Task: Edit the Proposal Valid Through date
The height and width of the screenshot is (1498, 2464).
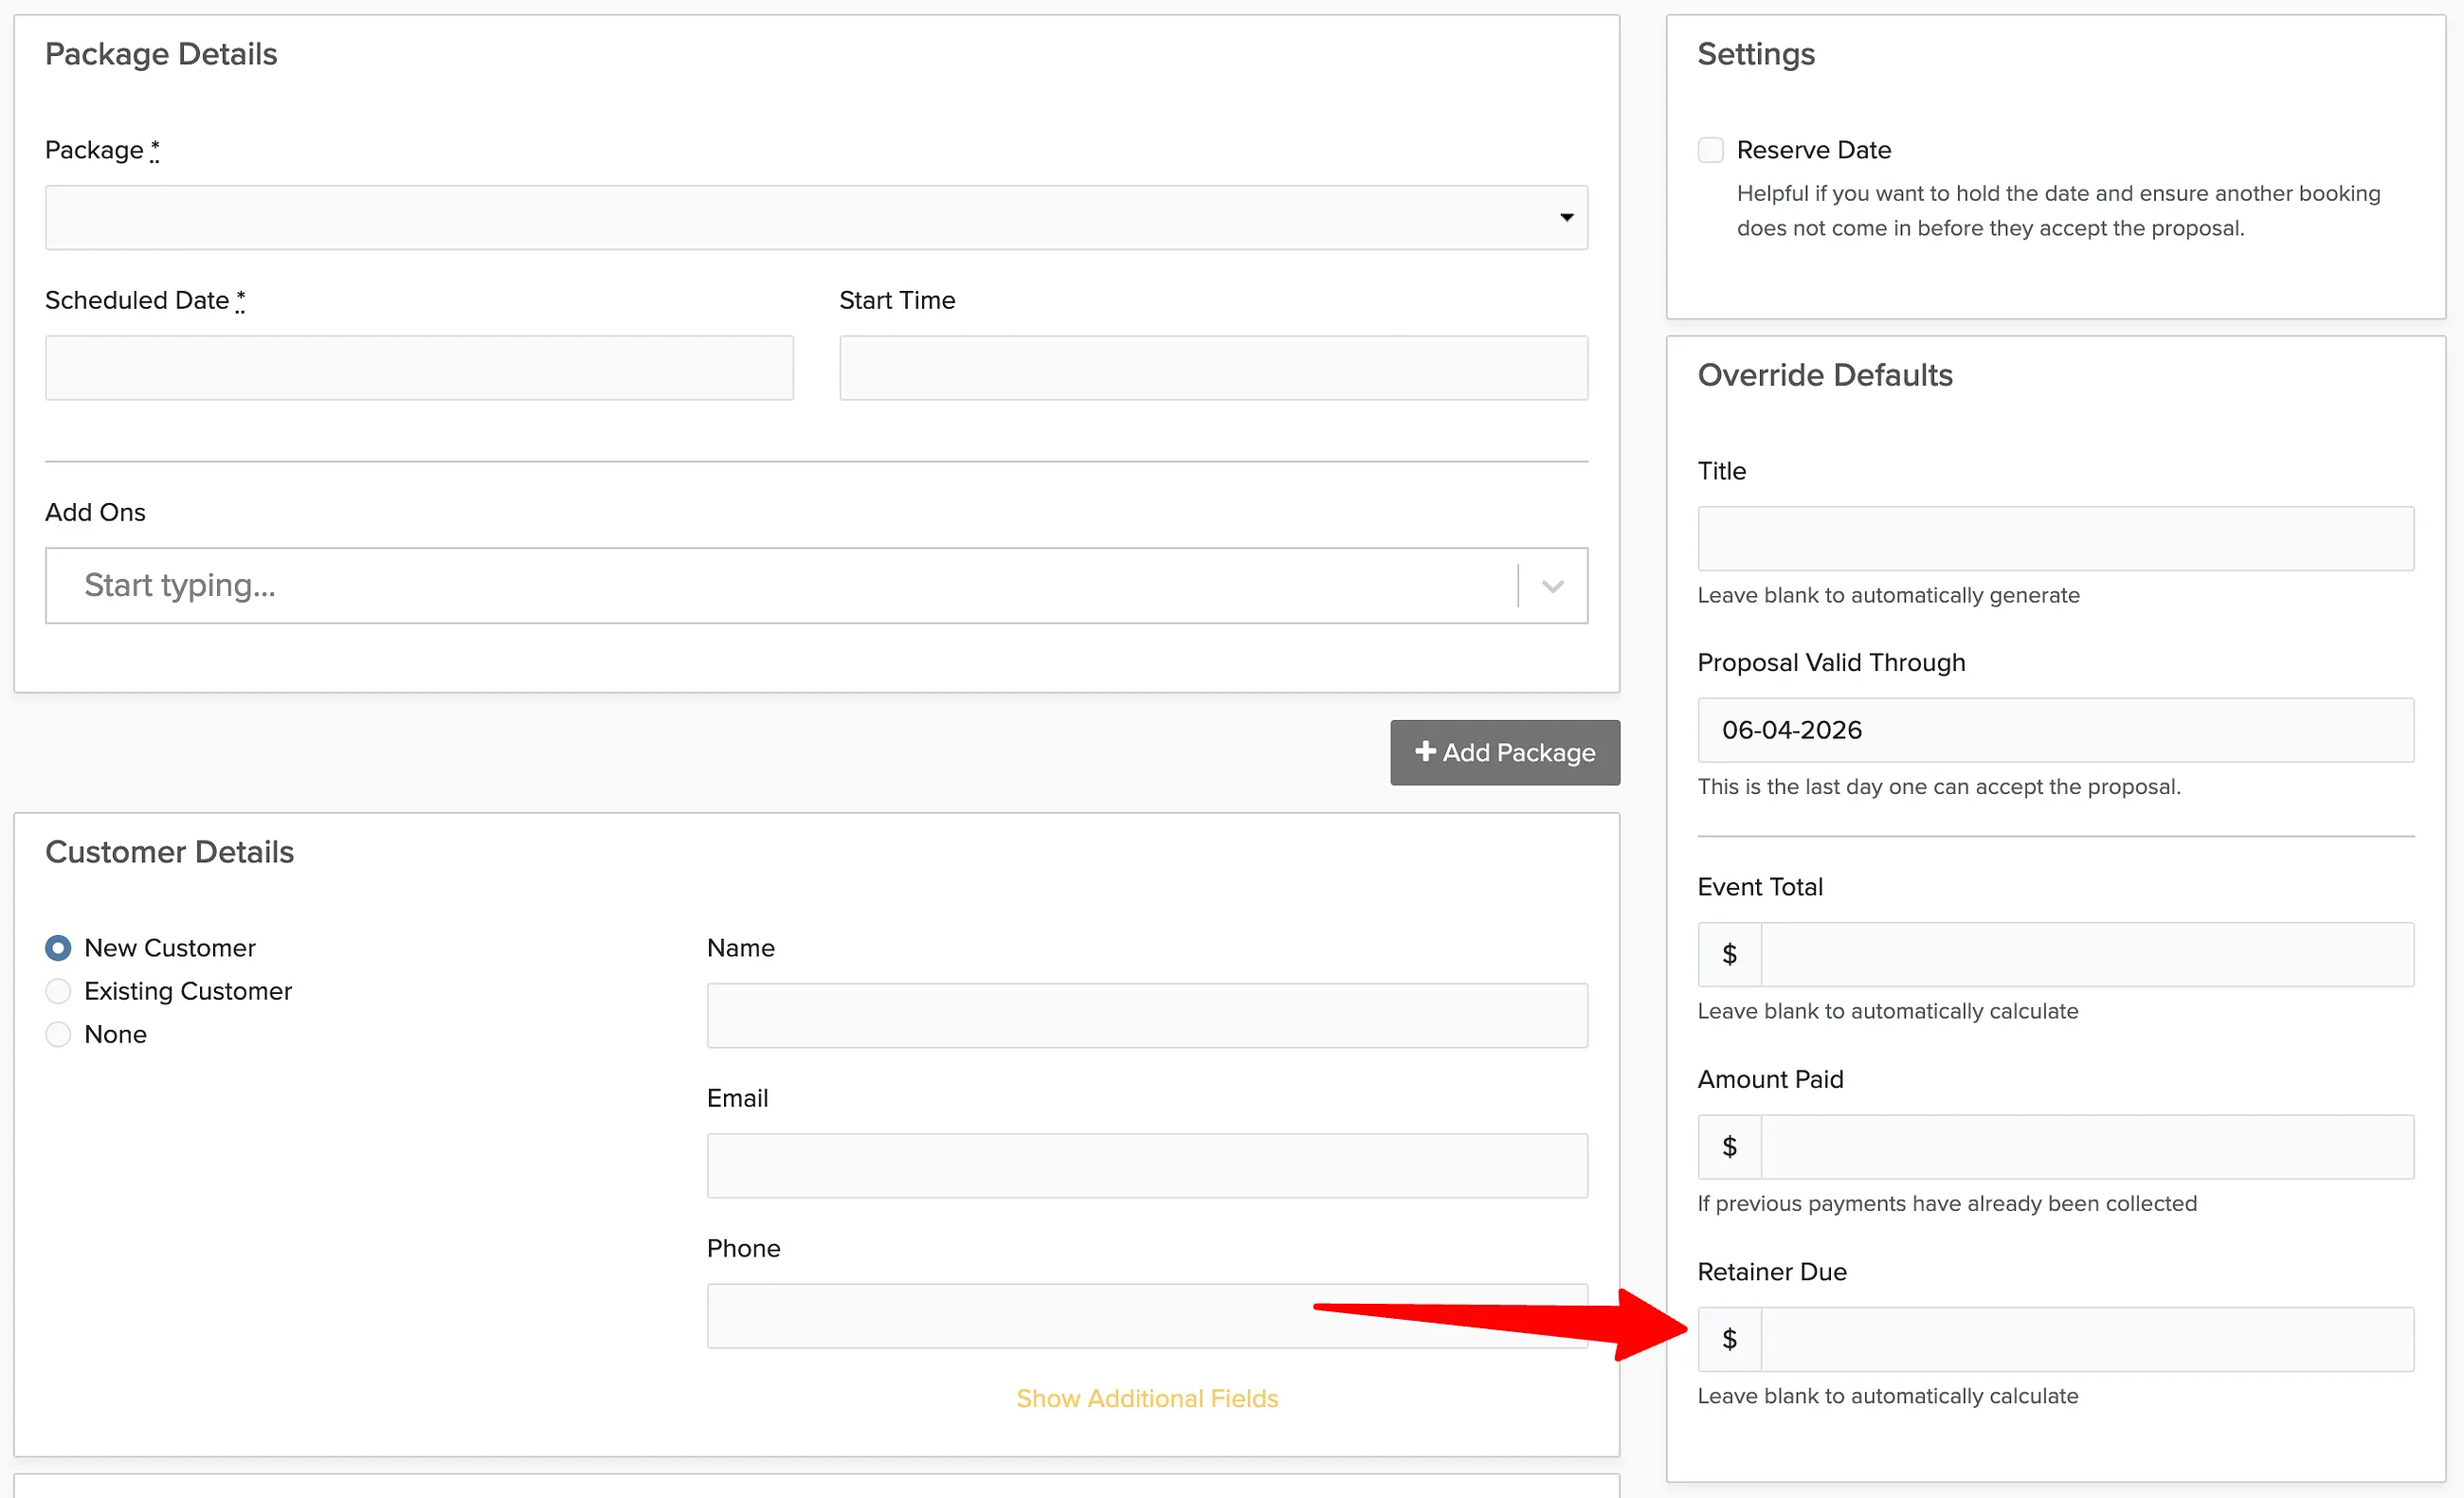Action: click(2056, 730)
